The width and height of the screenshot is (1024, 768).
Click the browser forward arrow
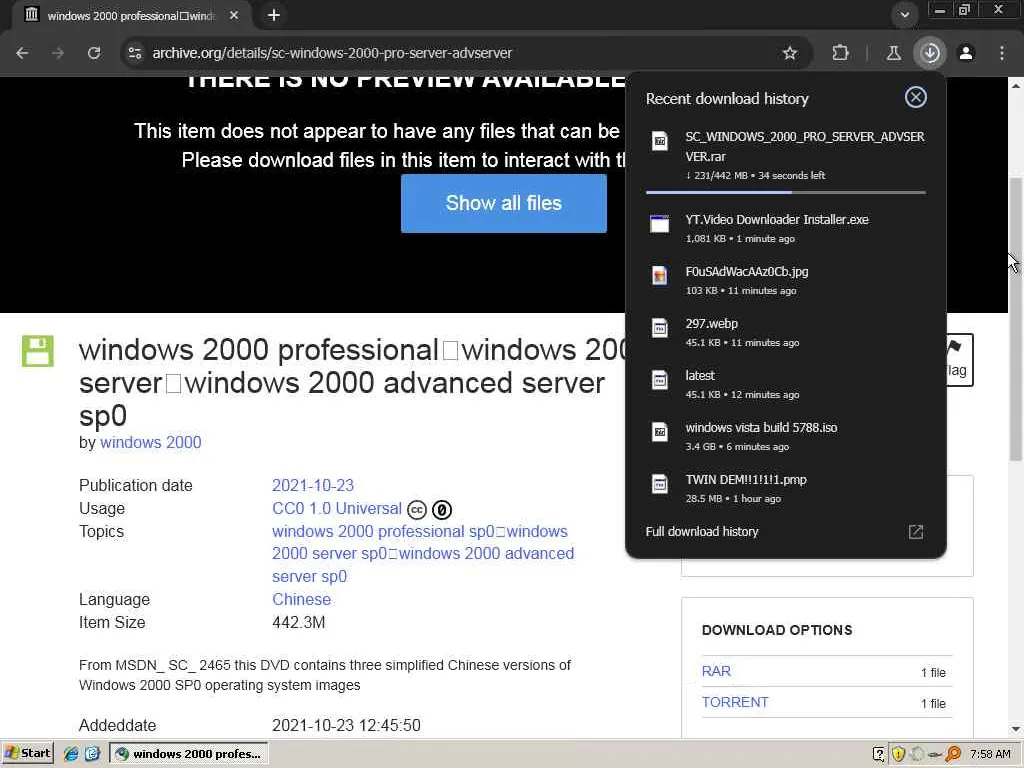coord(58,53)
